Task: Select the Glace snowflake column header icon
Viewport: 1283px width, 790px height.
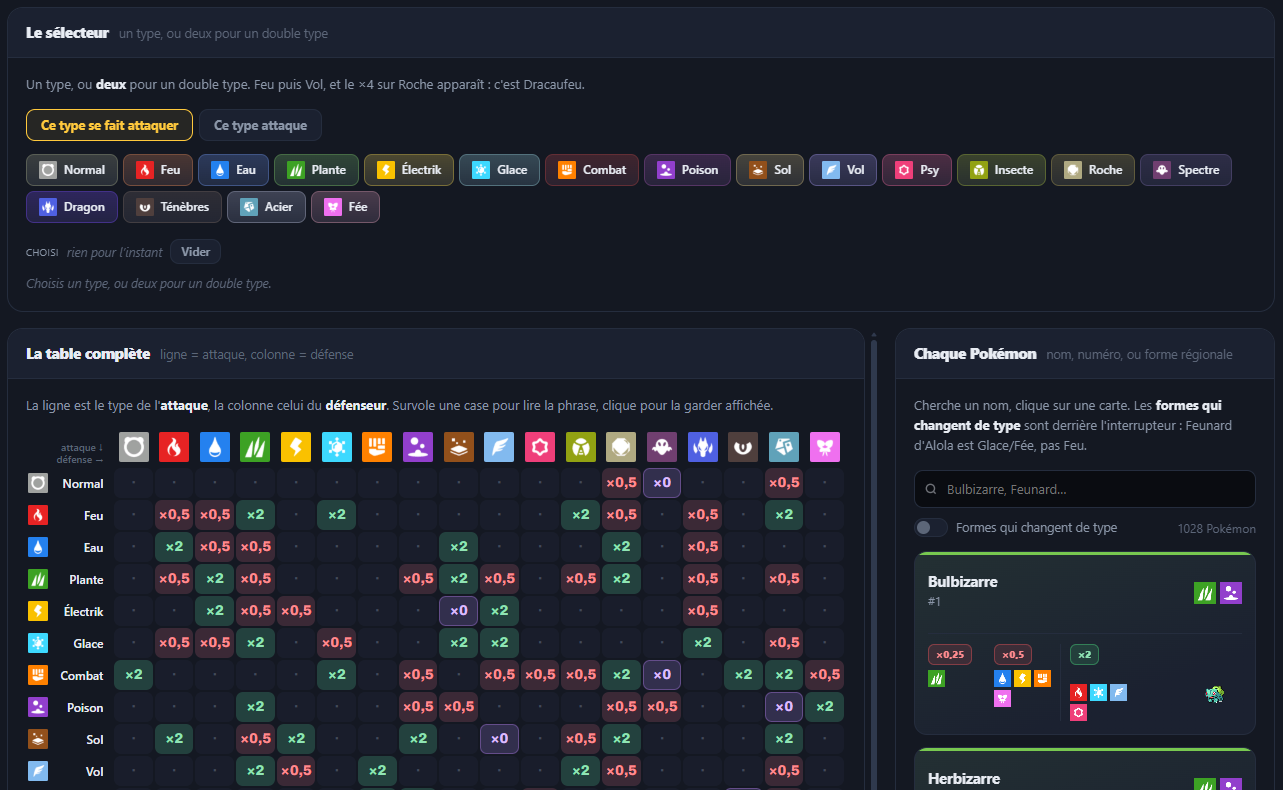Action: click(x=337, y=447)
